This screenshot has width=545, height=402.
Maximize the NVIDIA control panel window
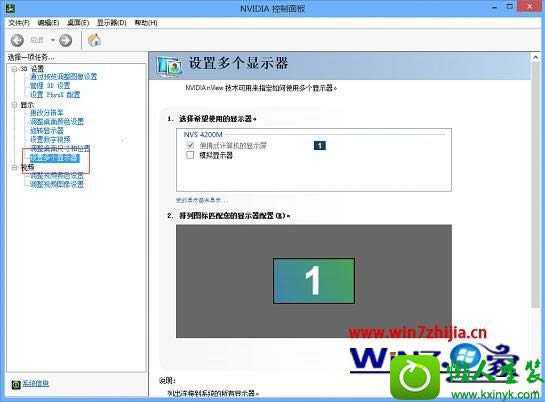coord(510,7)
